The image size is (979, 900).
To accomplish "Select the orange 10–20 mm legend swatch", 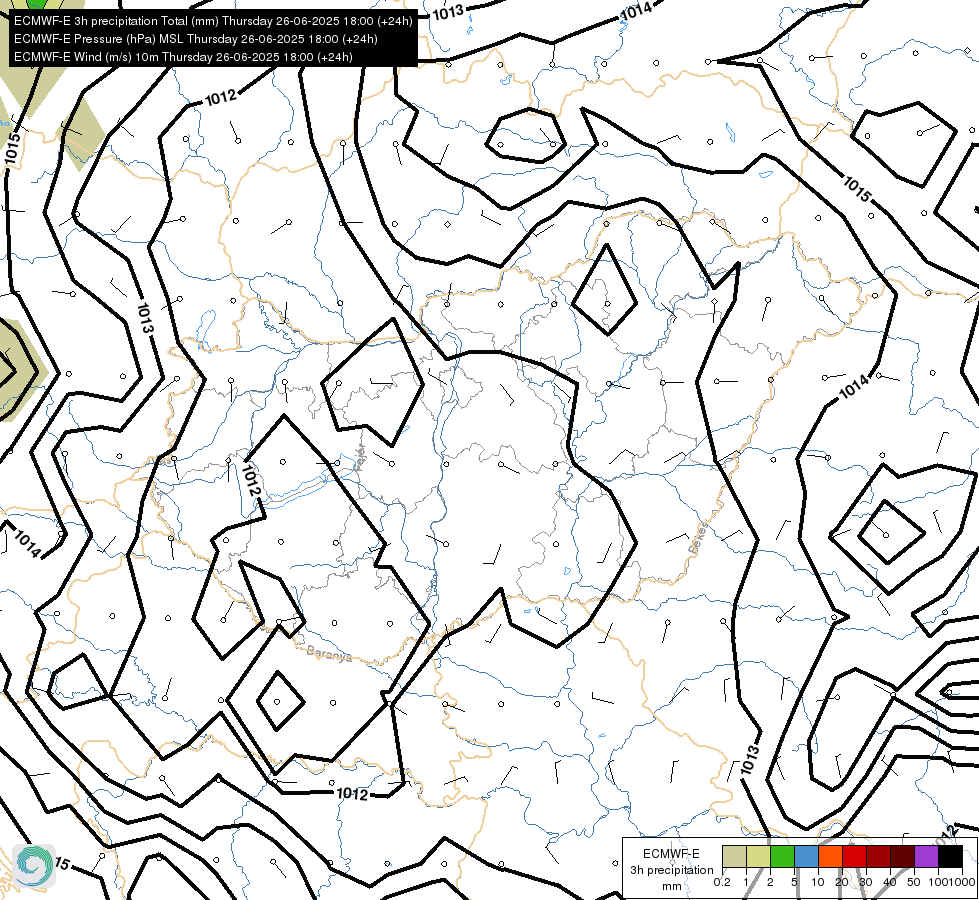I will 830,856.
